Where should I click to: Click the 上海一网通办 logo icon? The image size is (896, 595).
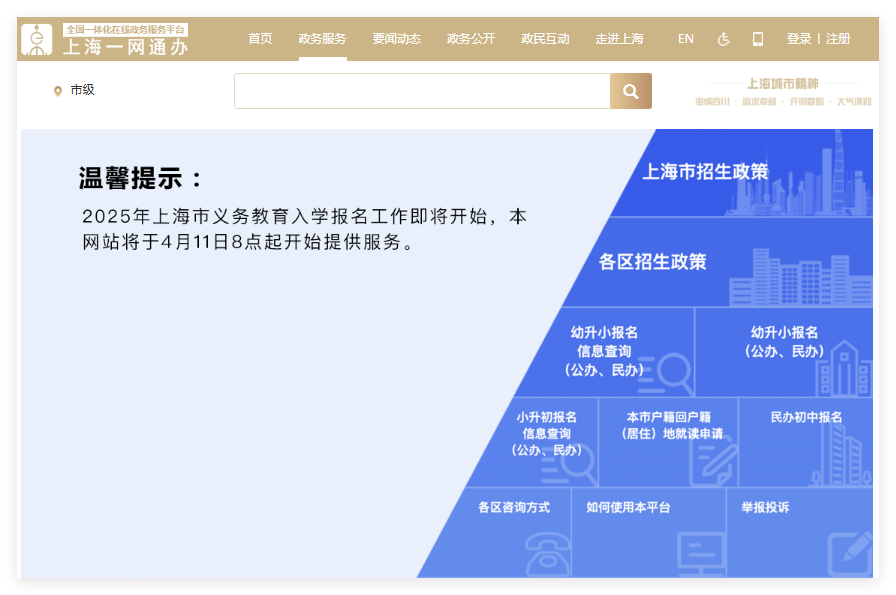point(37,39)
